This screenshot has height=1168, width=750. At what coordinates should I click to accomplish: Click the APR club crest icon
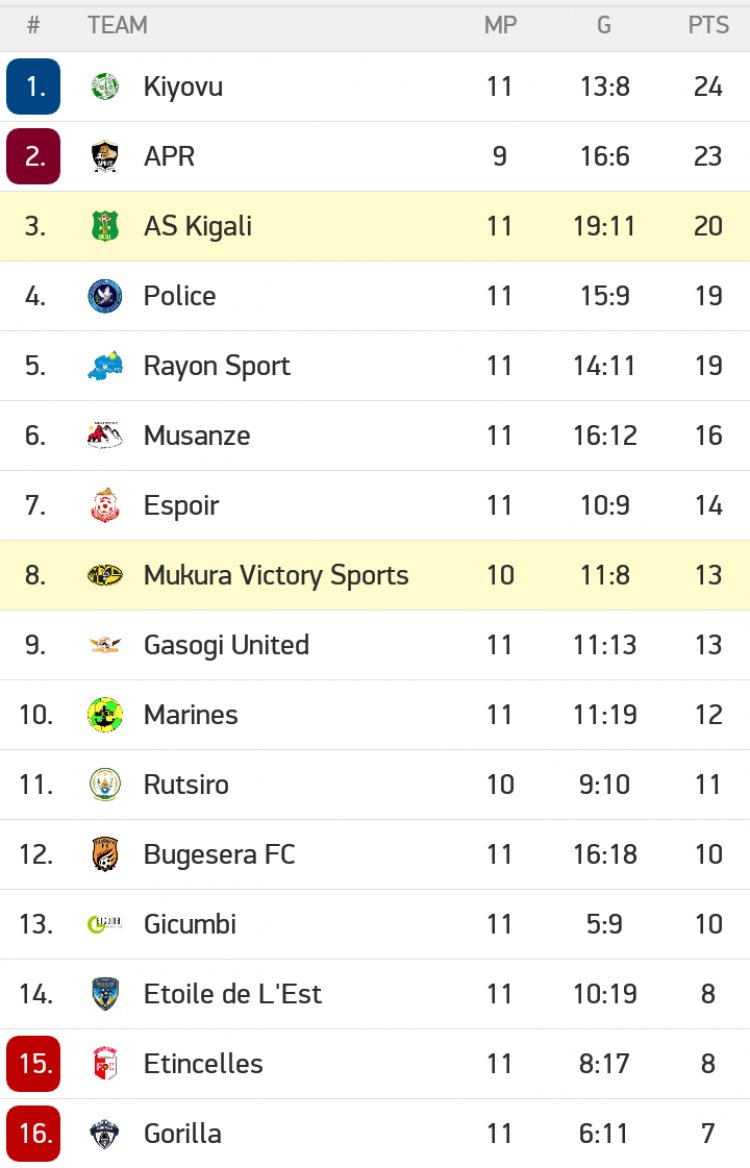[105, 157]
